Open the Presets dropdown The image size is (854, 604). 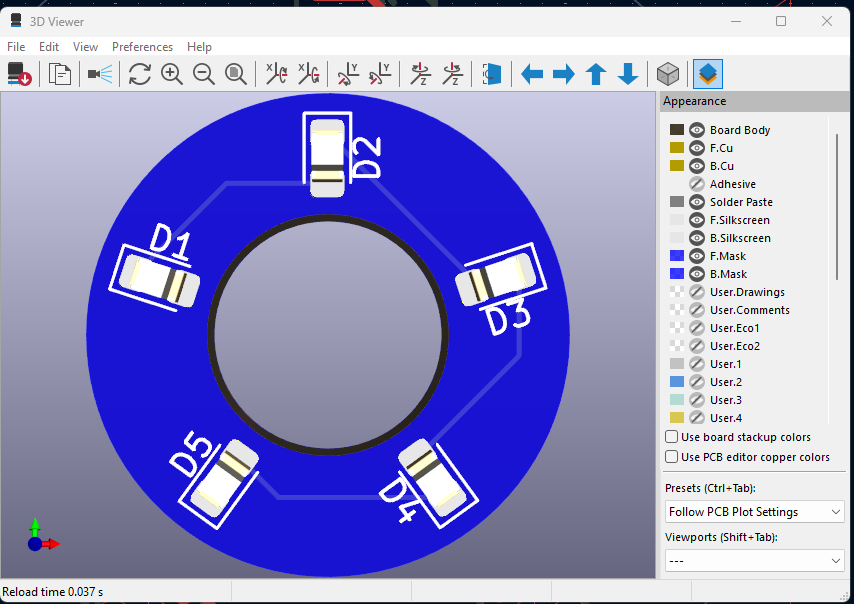[x=755, y=512]
